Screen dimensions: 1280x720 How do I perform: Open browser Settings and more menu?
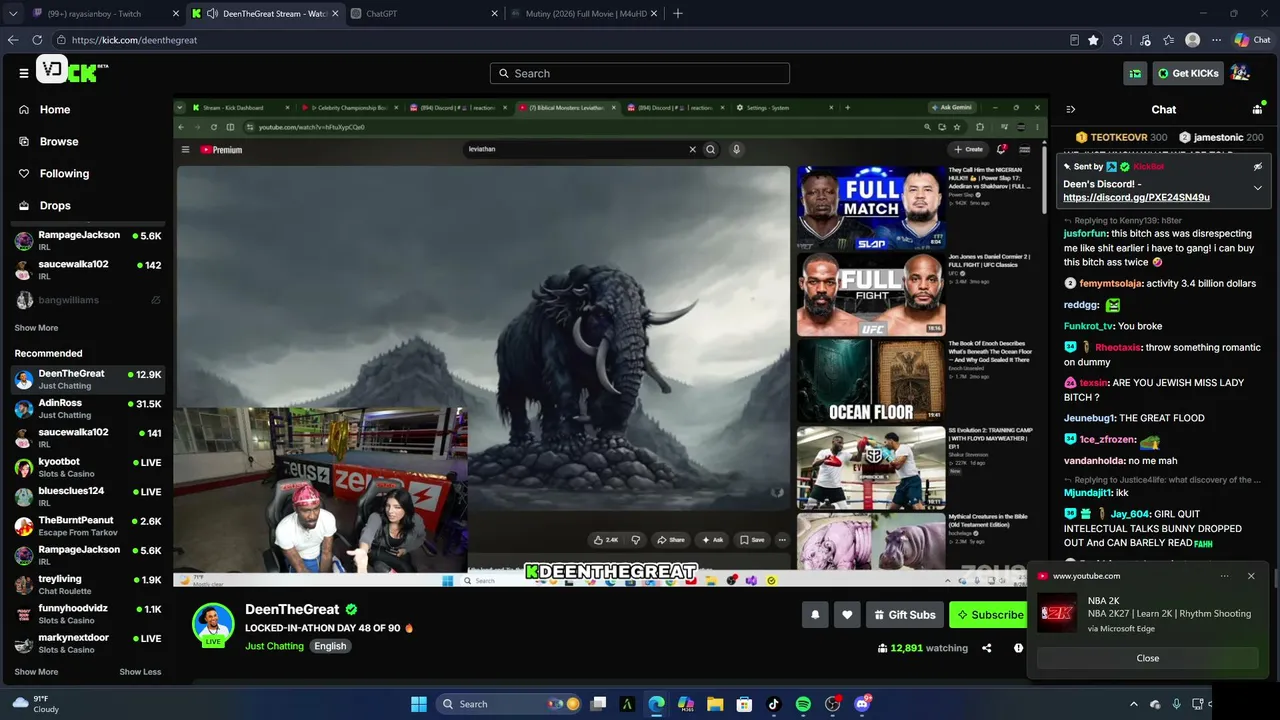[1216, 40]
